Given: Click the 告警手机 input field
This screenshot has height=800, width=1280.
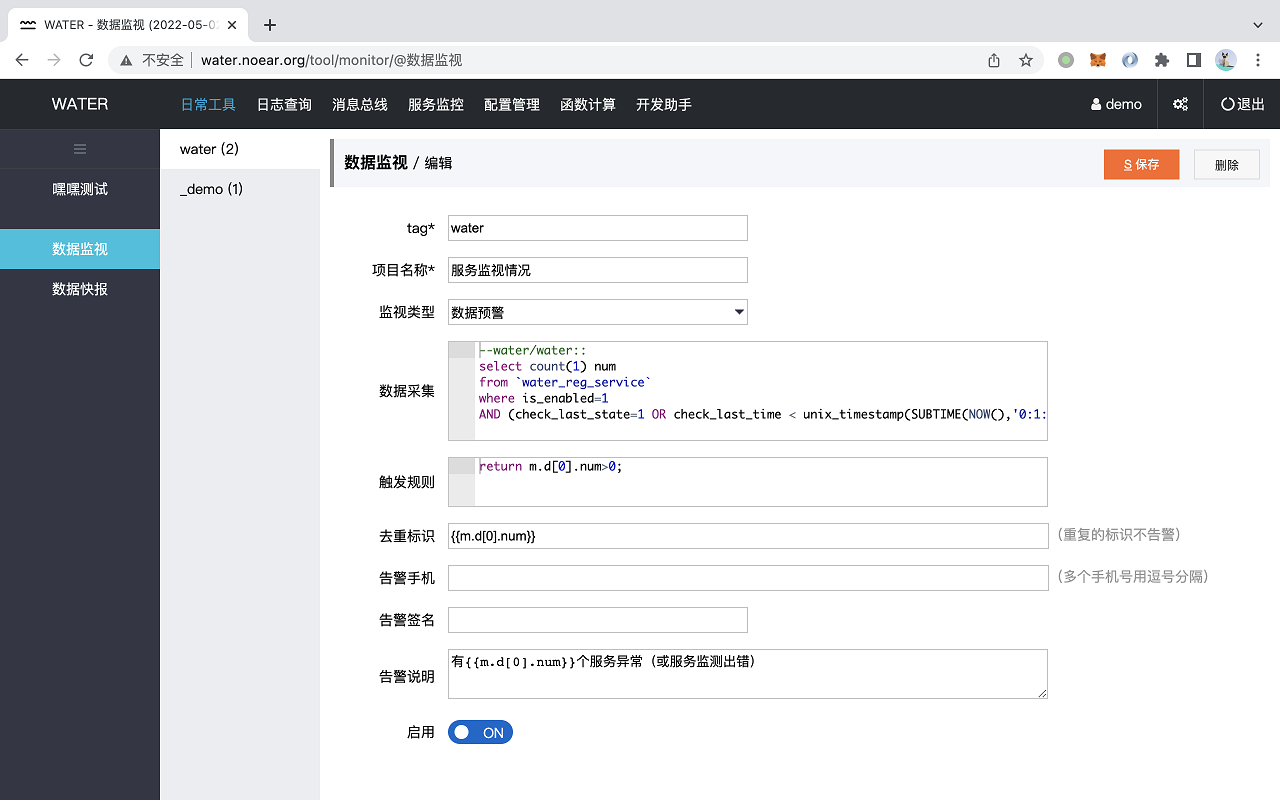Looking at the screenshot, I should point(748,578).
